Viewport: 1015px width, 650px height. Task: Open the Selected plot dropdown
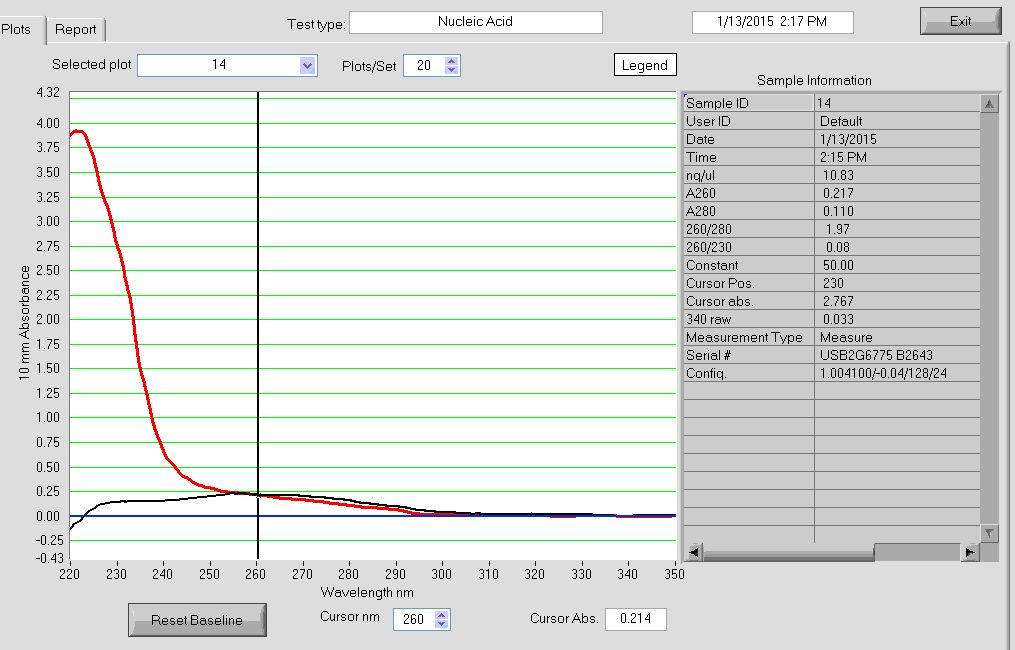(307, 66)
